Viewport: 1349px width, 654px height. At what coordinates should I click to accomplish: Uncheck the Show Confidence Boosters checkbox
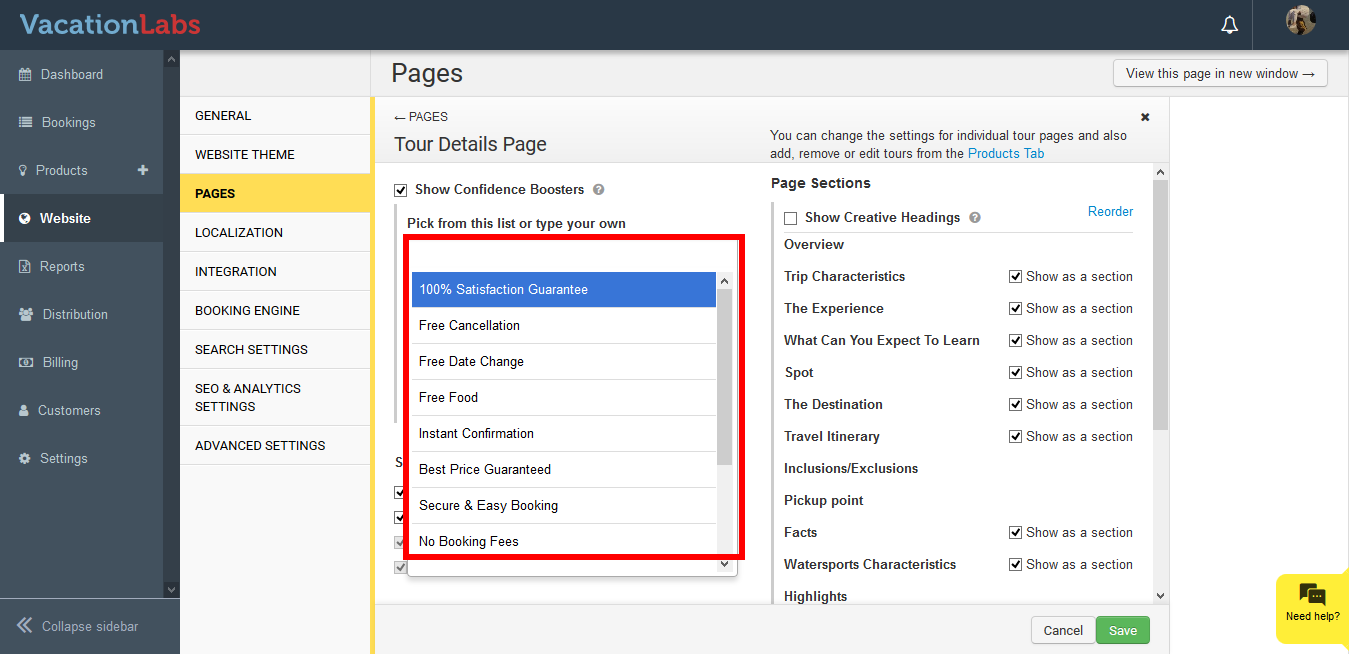(x=401, y=190)
